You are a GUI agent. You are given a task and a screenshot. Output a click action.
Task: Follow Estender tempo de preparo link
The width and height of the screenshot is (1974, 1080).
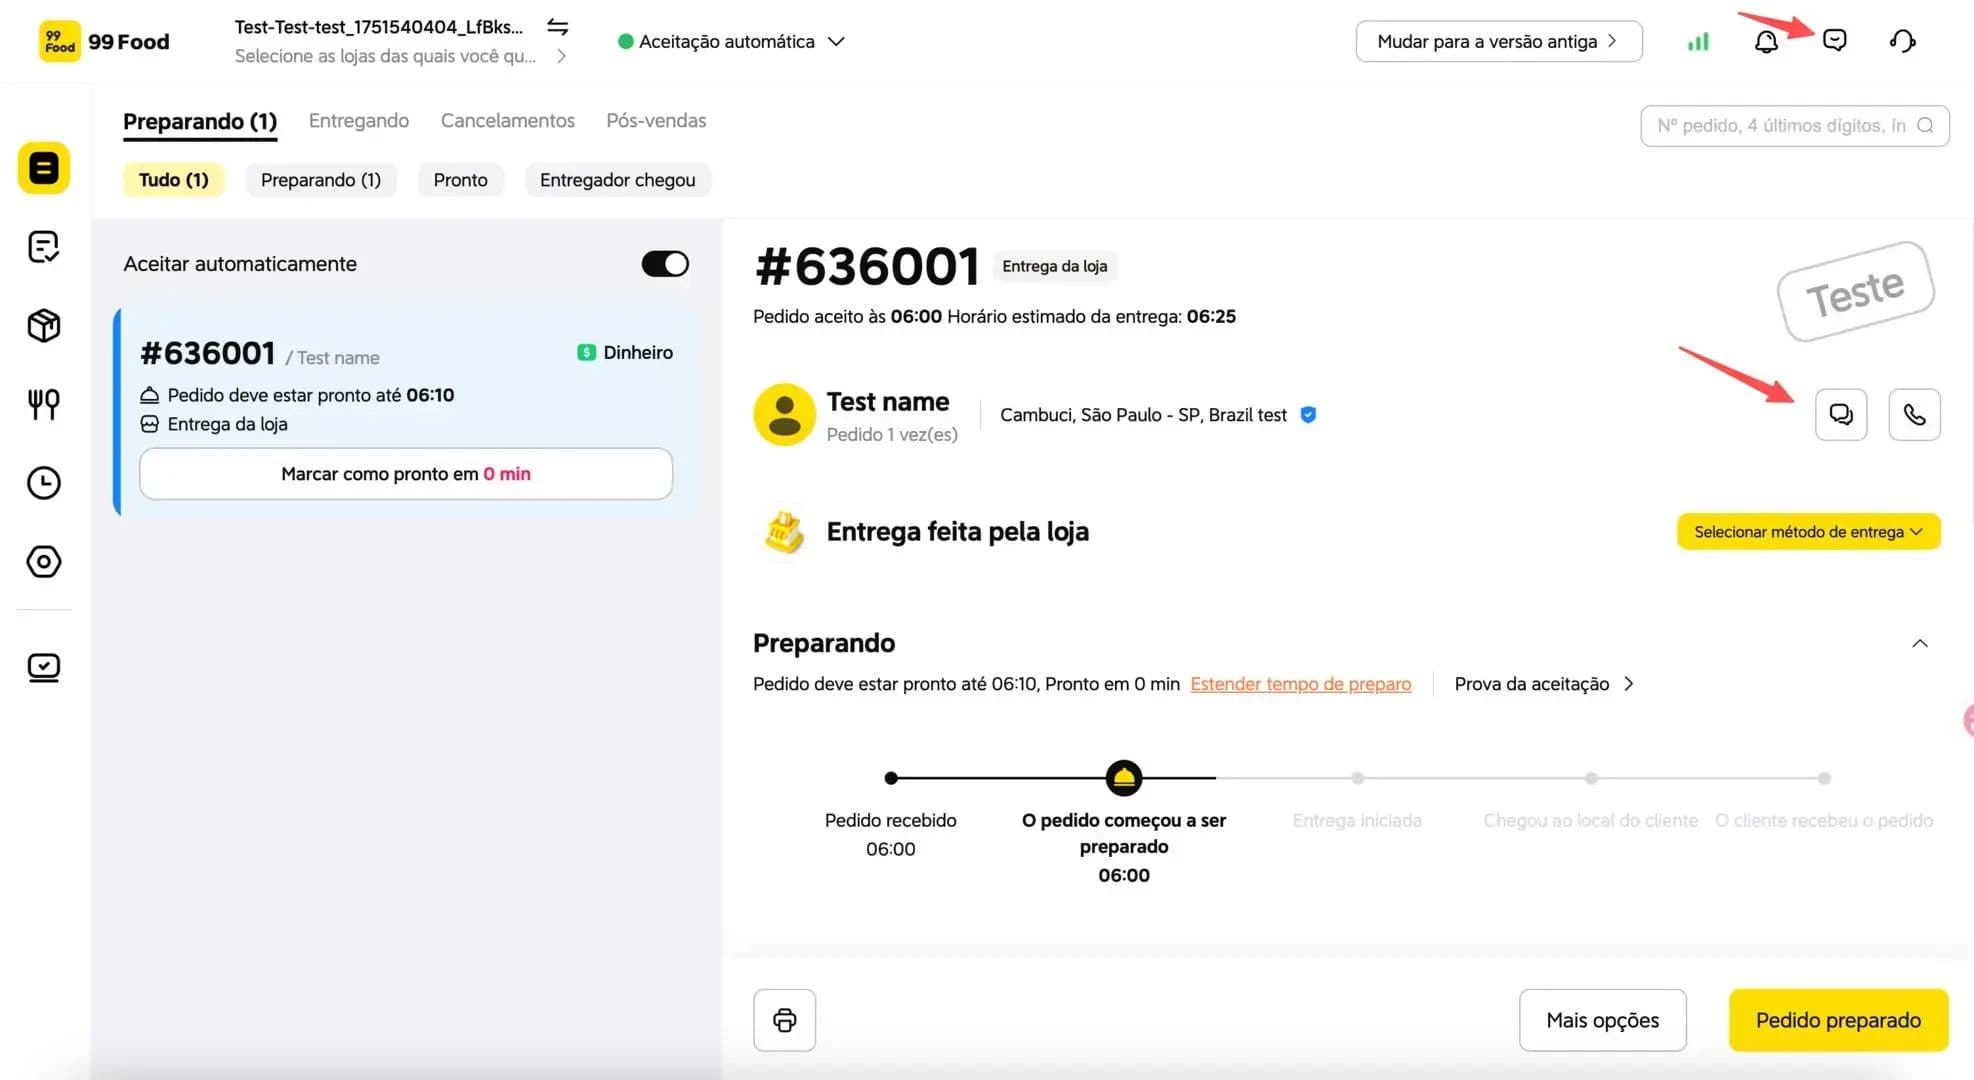click(1300, 684)
